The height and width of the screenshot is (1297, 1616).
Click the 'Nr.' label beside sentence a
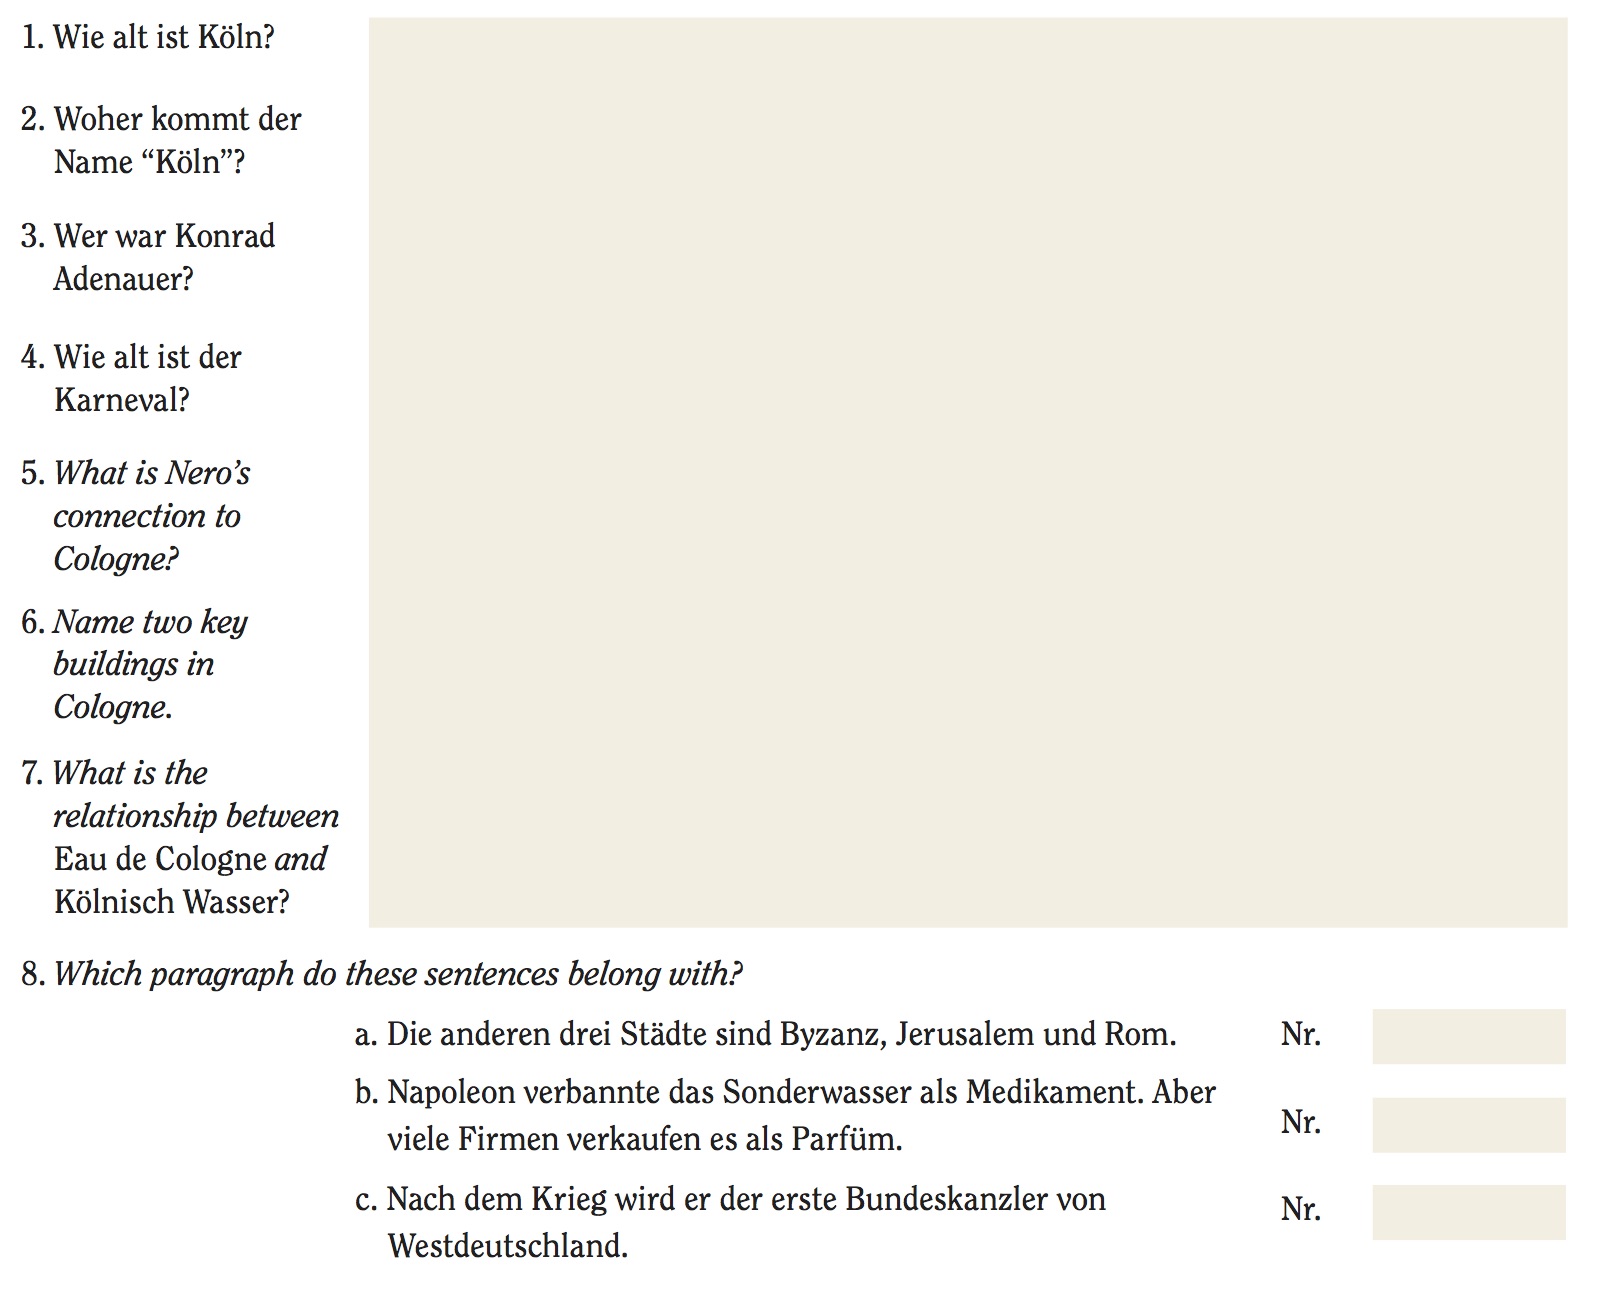[1300, 1035]
